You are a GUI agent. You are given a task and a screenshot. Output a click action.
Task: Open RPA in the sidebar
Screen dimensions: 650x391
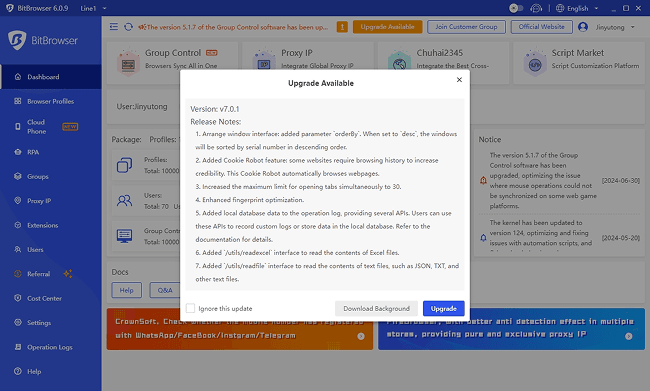coord(51,152)
